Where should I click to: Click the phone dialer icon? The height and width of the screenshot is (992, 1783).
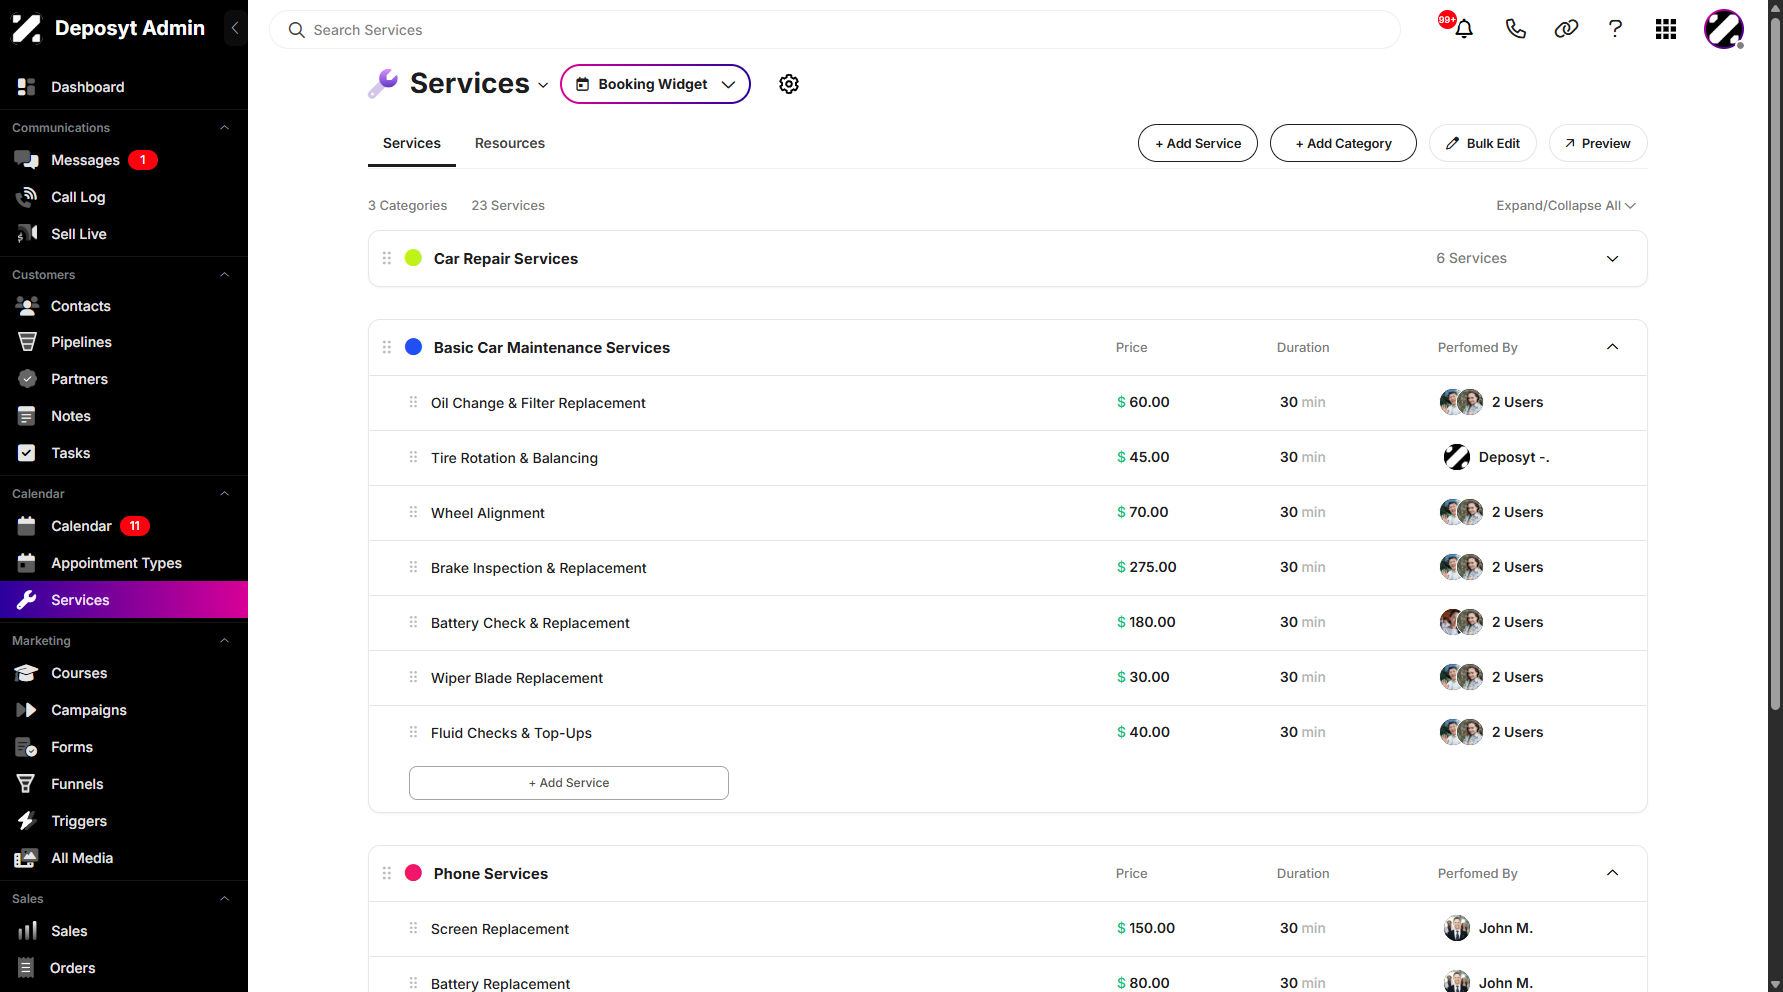(1516, 29)
